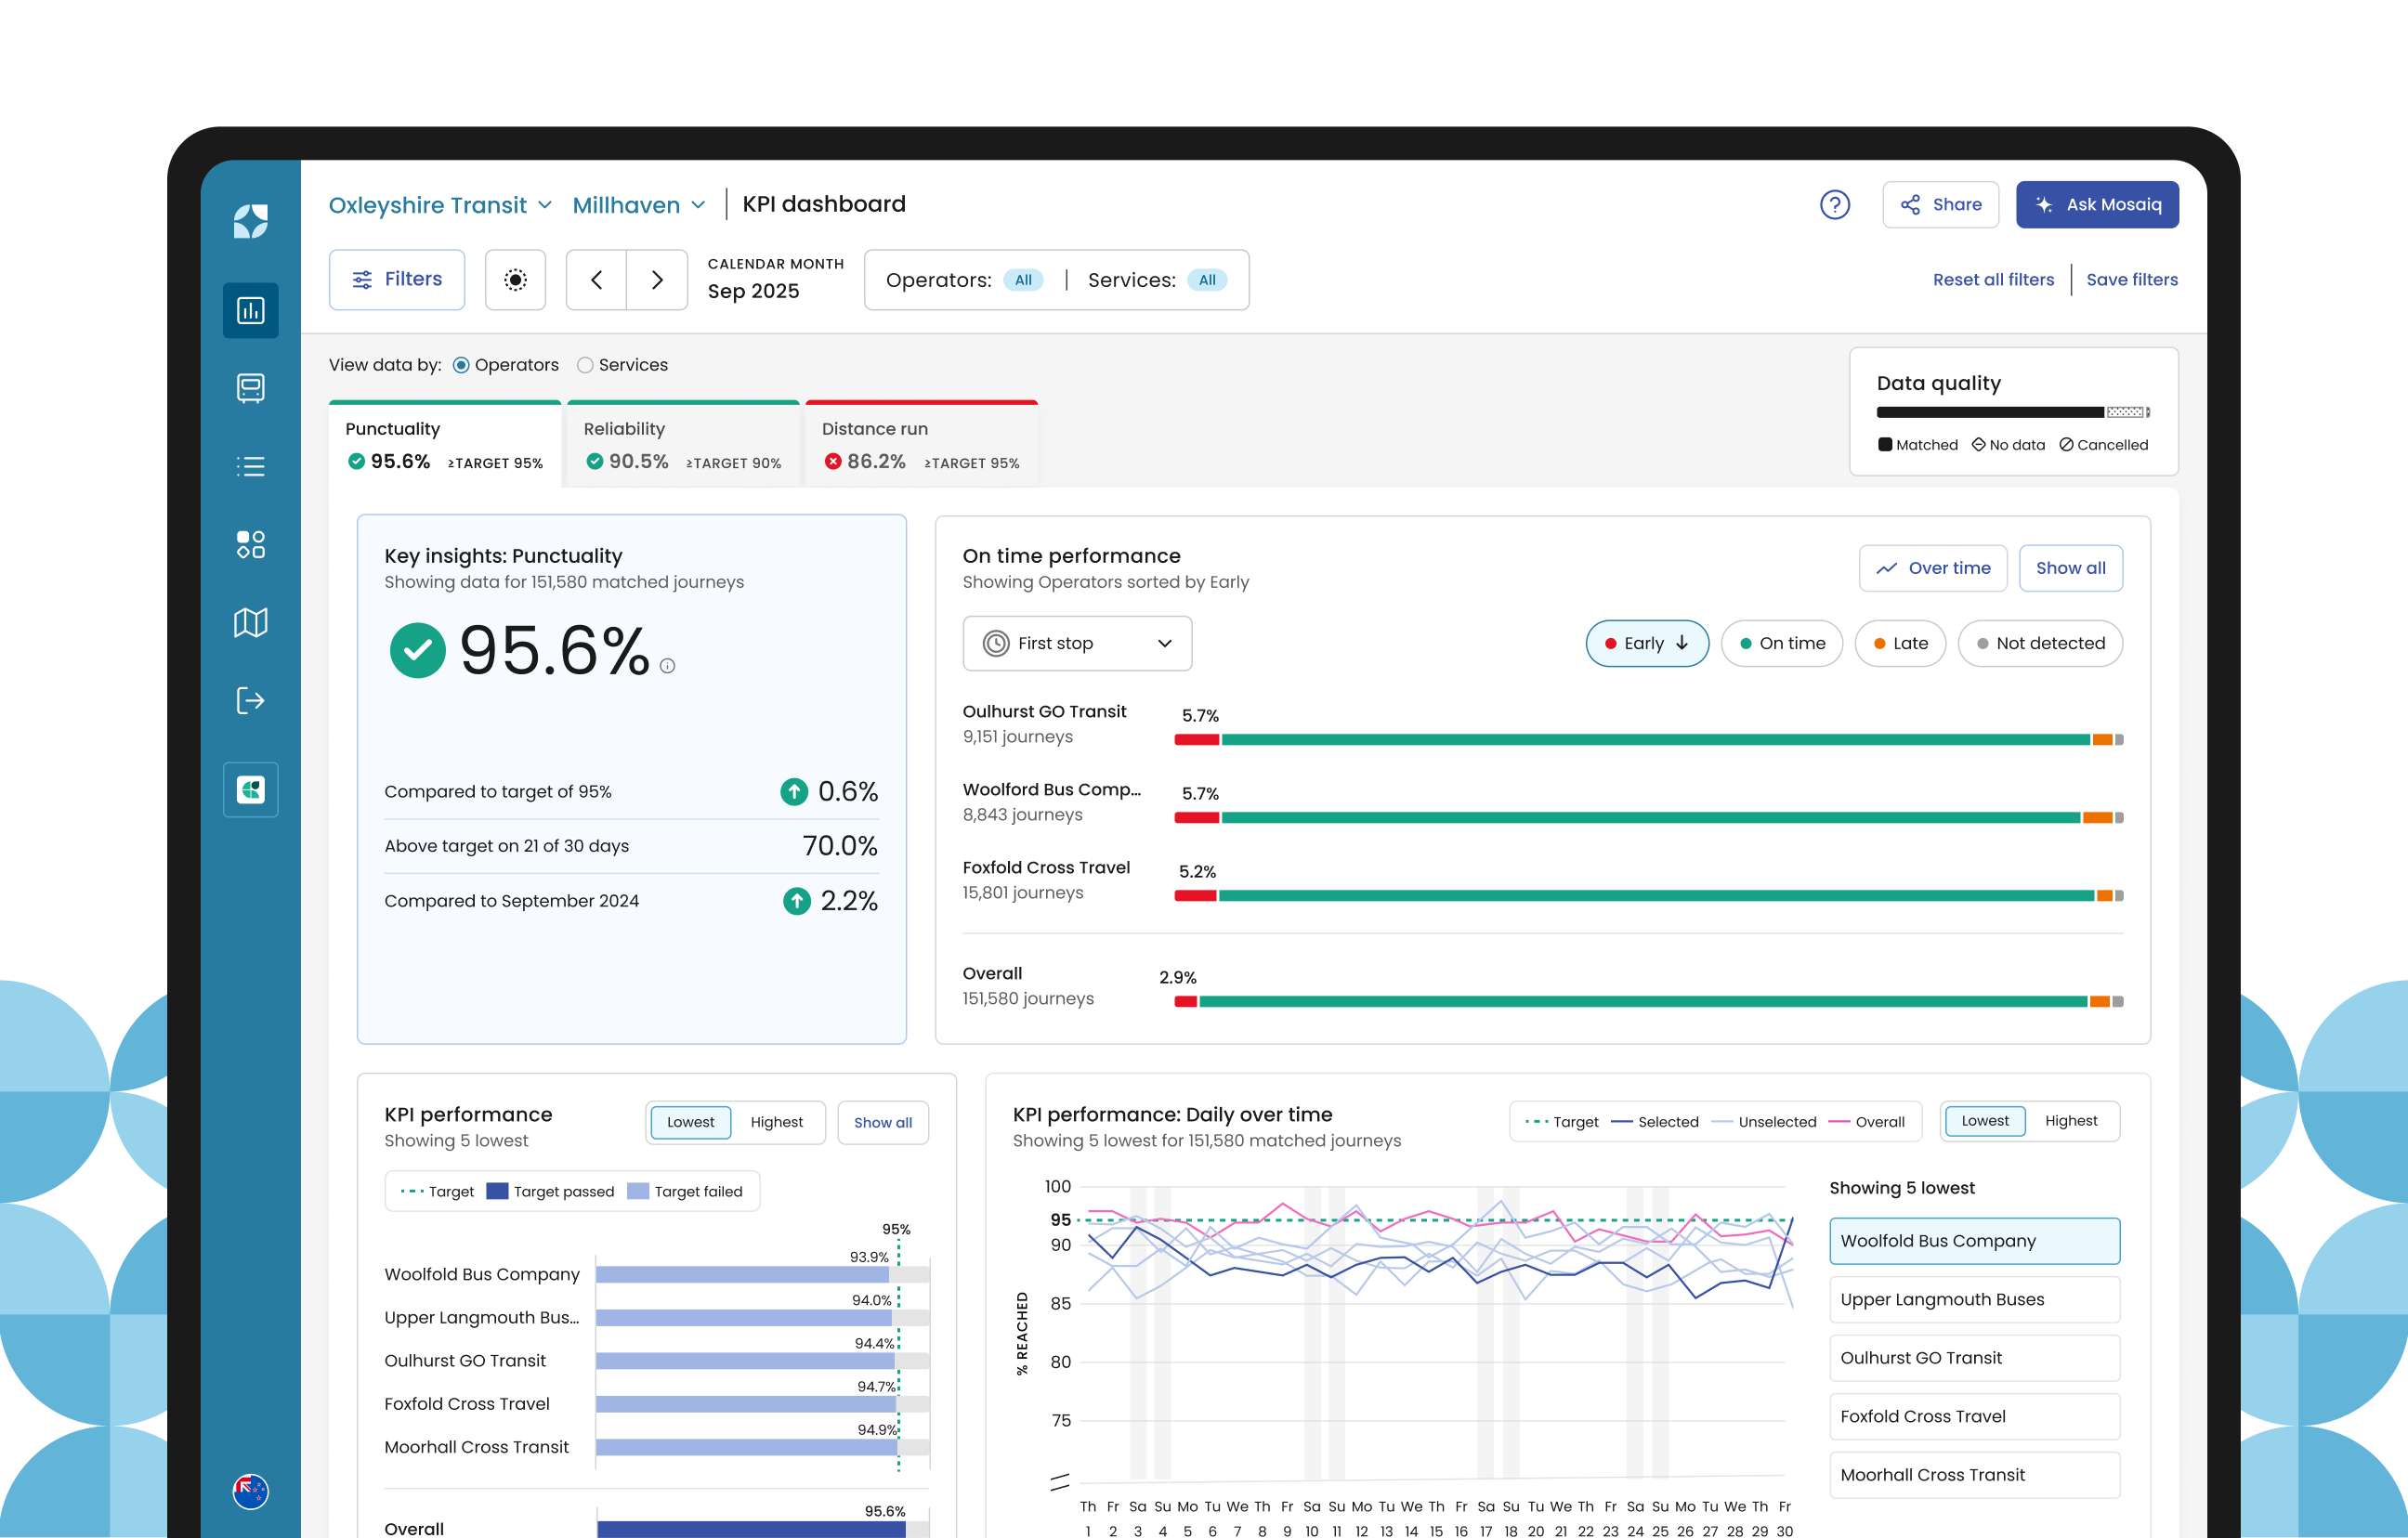Select Lowest in KPI performance panel
Screen dimensions: 2408x1538
coord(690,1122)
